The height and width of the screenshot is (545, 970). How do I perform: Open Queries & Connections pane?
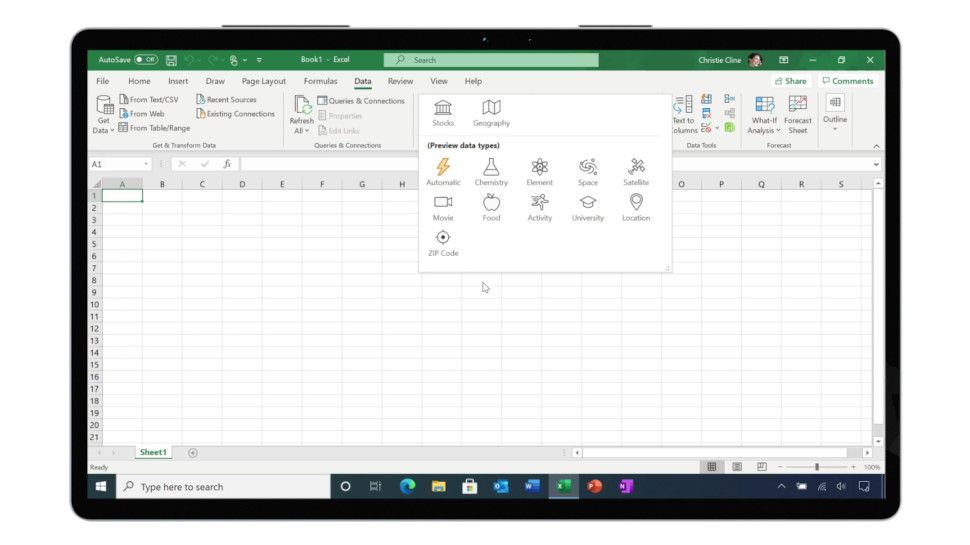click(x=361, y=100)
